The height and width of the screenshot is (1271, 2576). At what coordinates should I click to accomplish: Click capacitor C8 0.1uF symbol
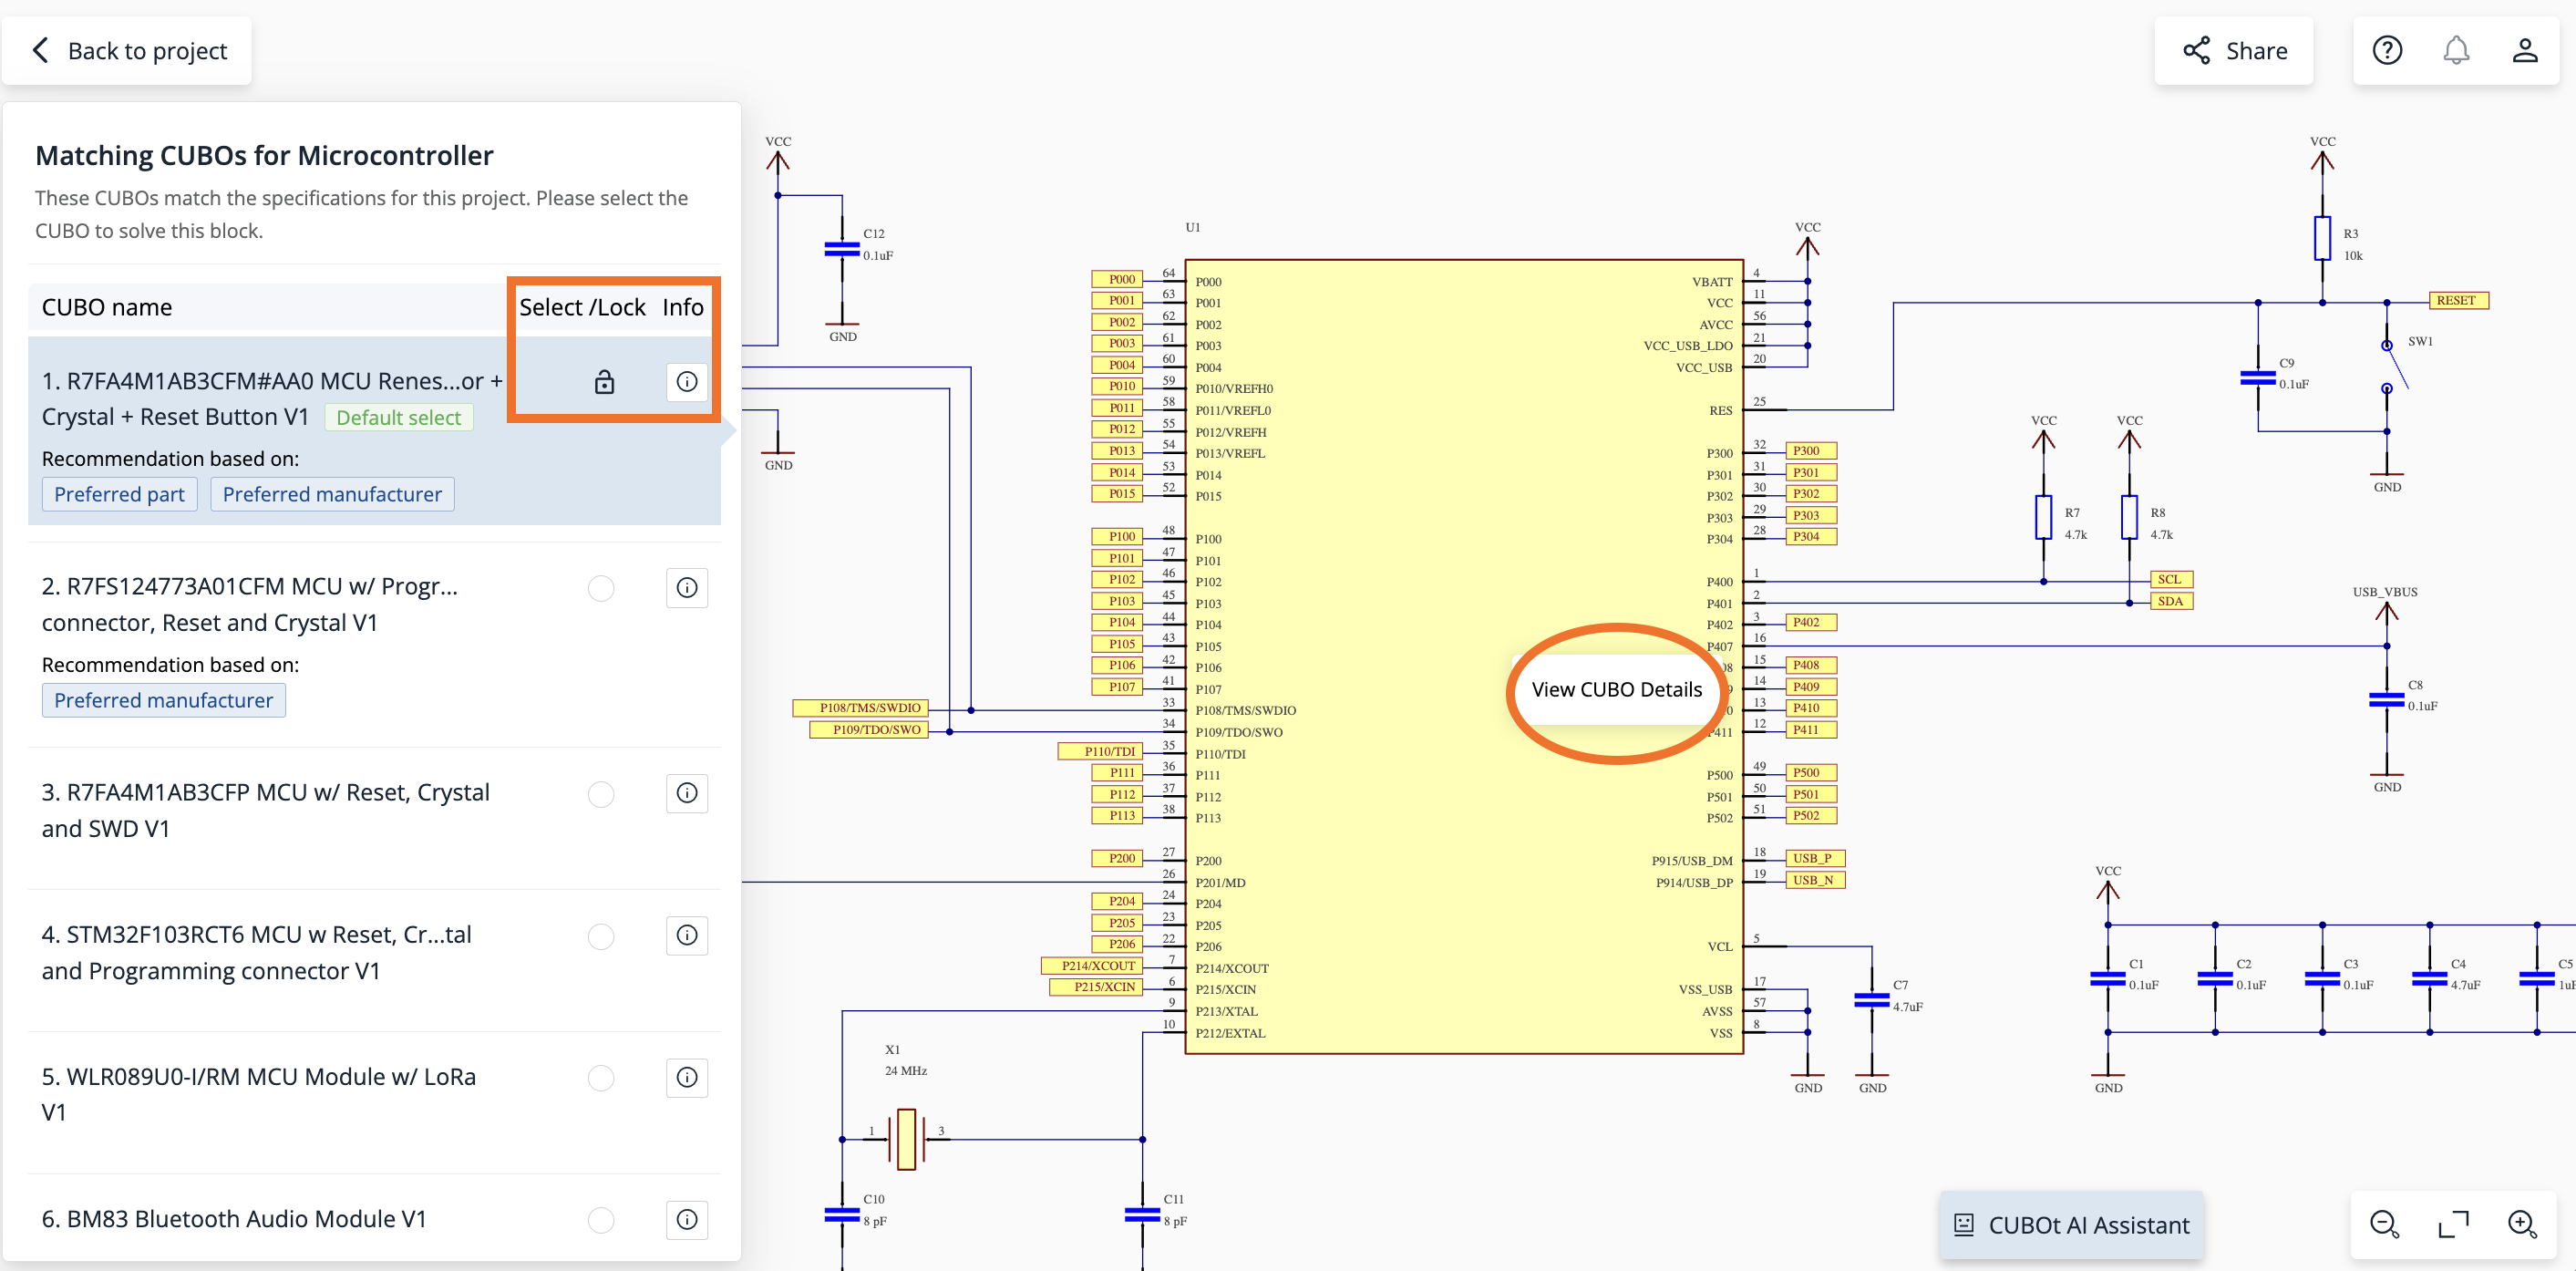click(2386, 700)
